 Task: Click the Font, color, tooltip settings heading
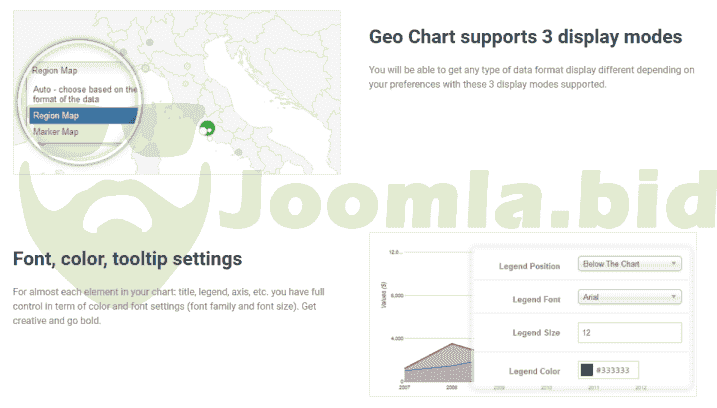tap(127, 259)
